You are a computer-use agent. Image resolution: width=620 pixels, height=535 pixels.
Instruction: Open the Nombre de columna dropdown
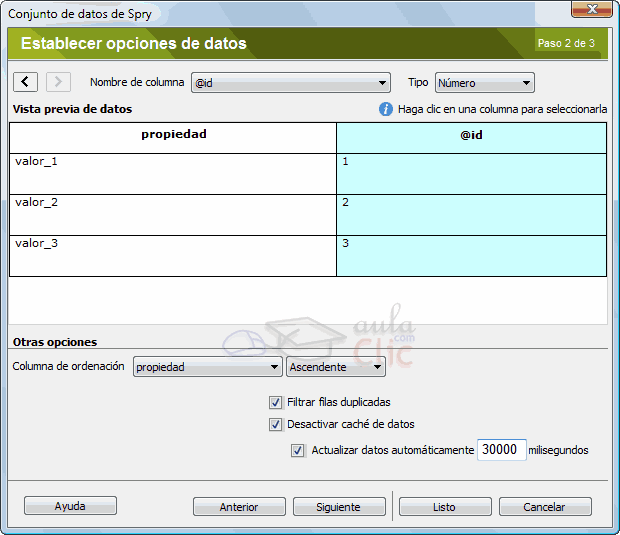click(x=290, y=83)
